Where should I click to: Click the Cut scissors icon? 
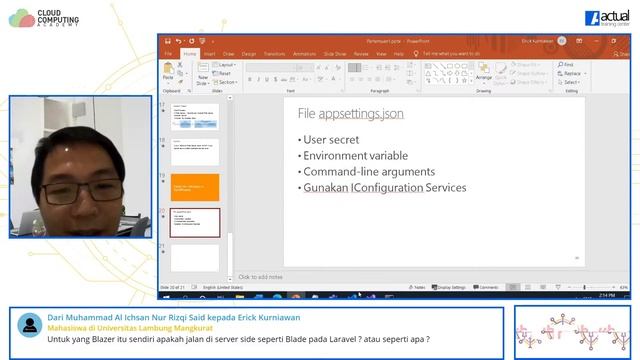click(180, 65)
